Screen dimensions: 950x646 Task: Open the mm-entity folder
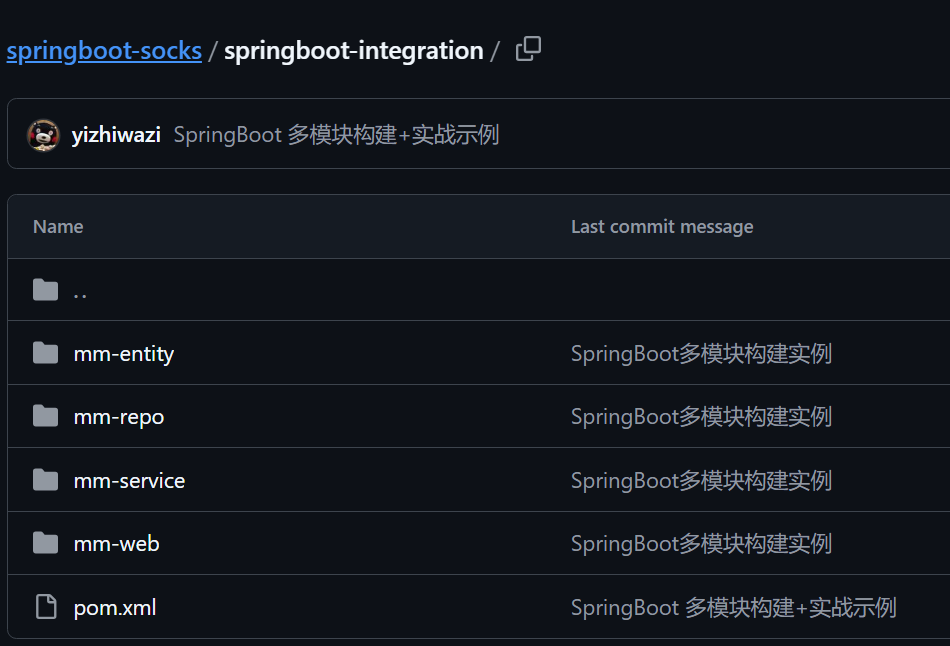[123, 354]
